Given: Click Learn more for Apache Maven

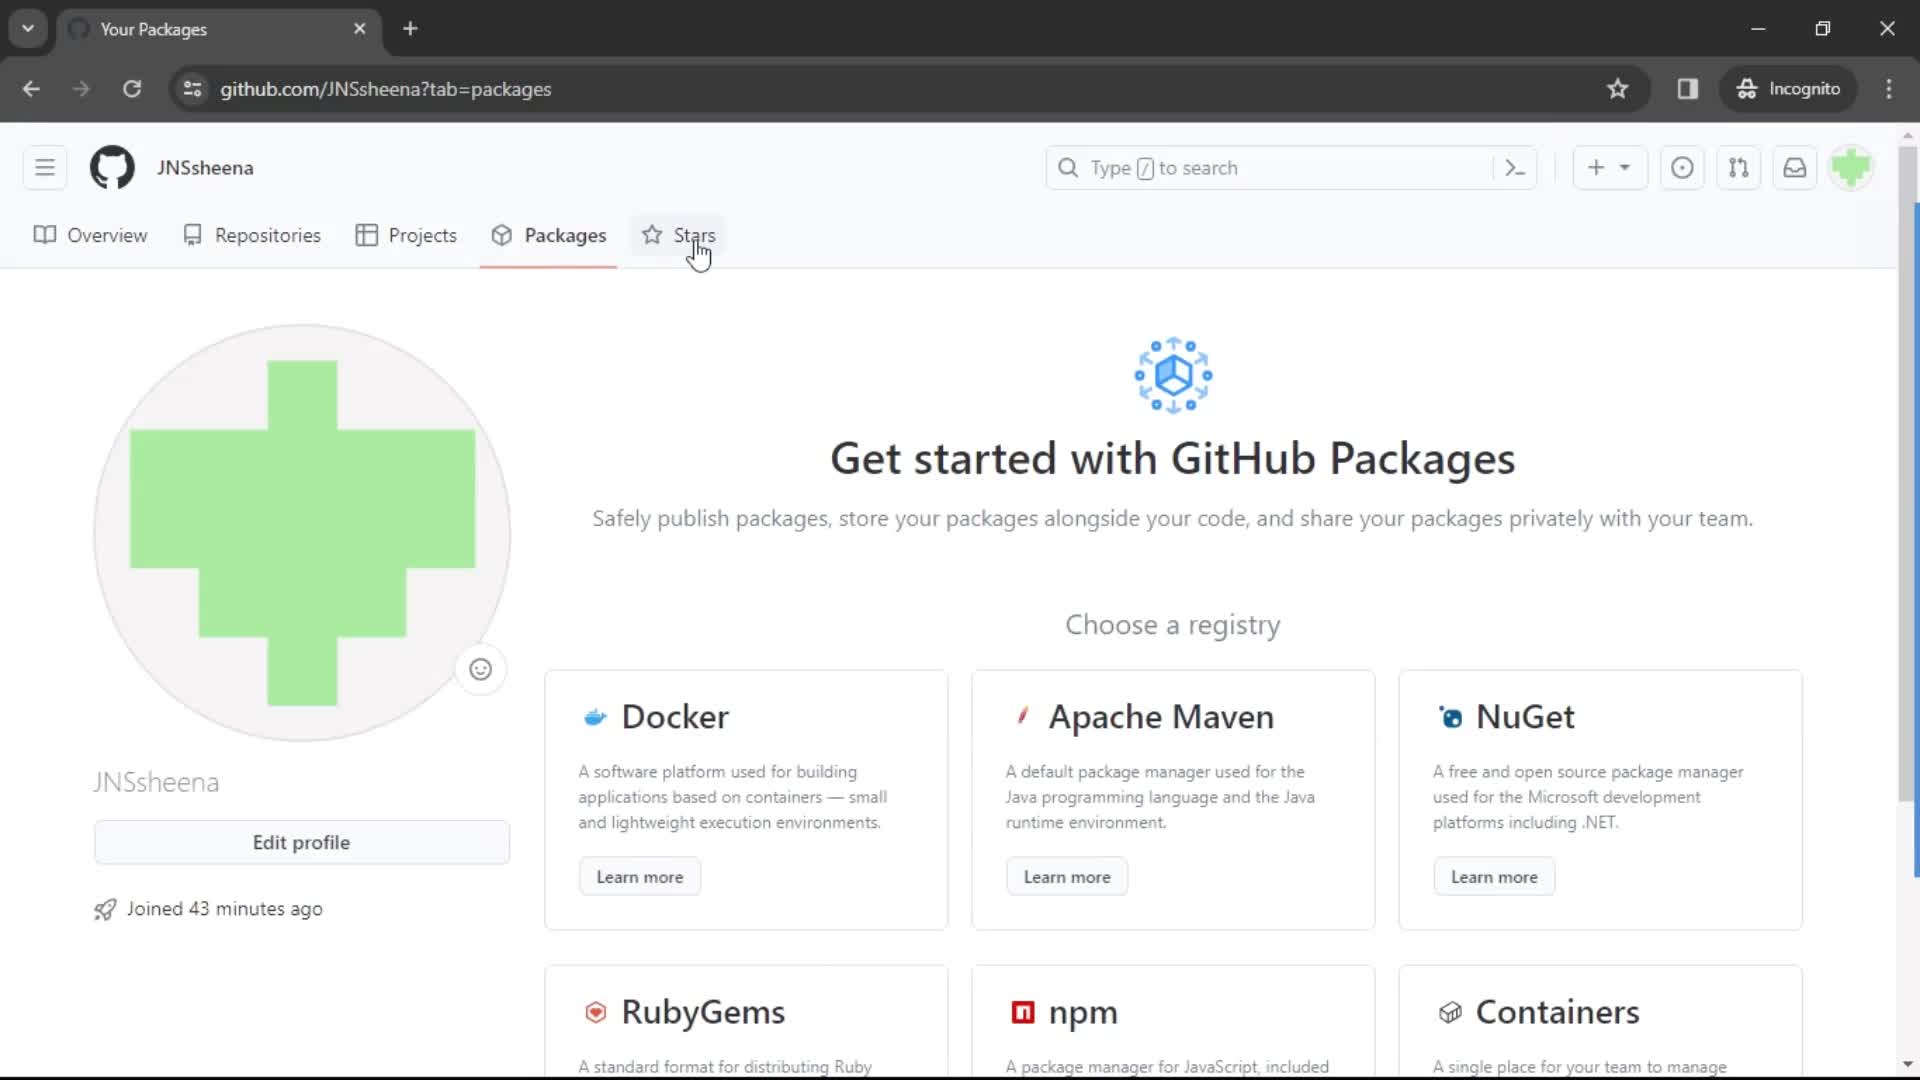Looking at the screenshot, I should [1065, 877].
